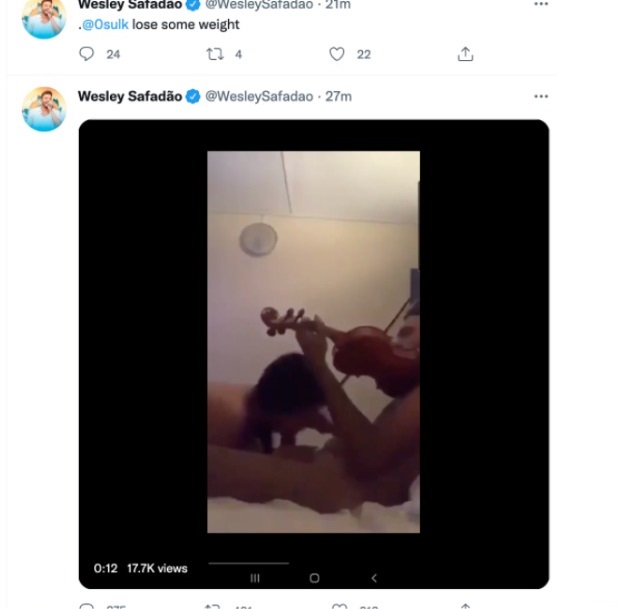Click the verified badge on the 27m tweet
The width and height of the screenshot is (619, 609).
pyautogui.click(x=193, y=96)
